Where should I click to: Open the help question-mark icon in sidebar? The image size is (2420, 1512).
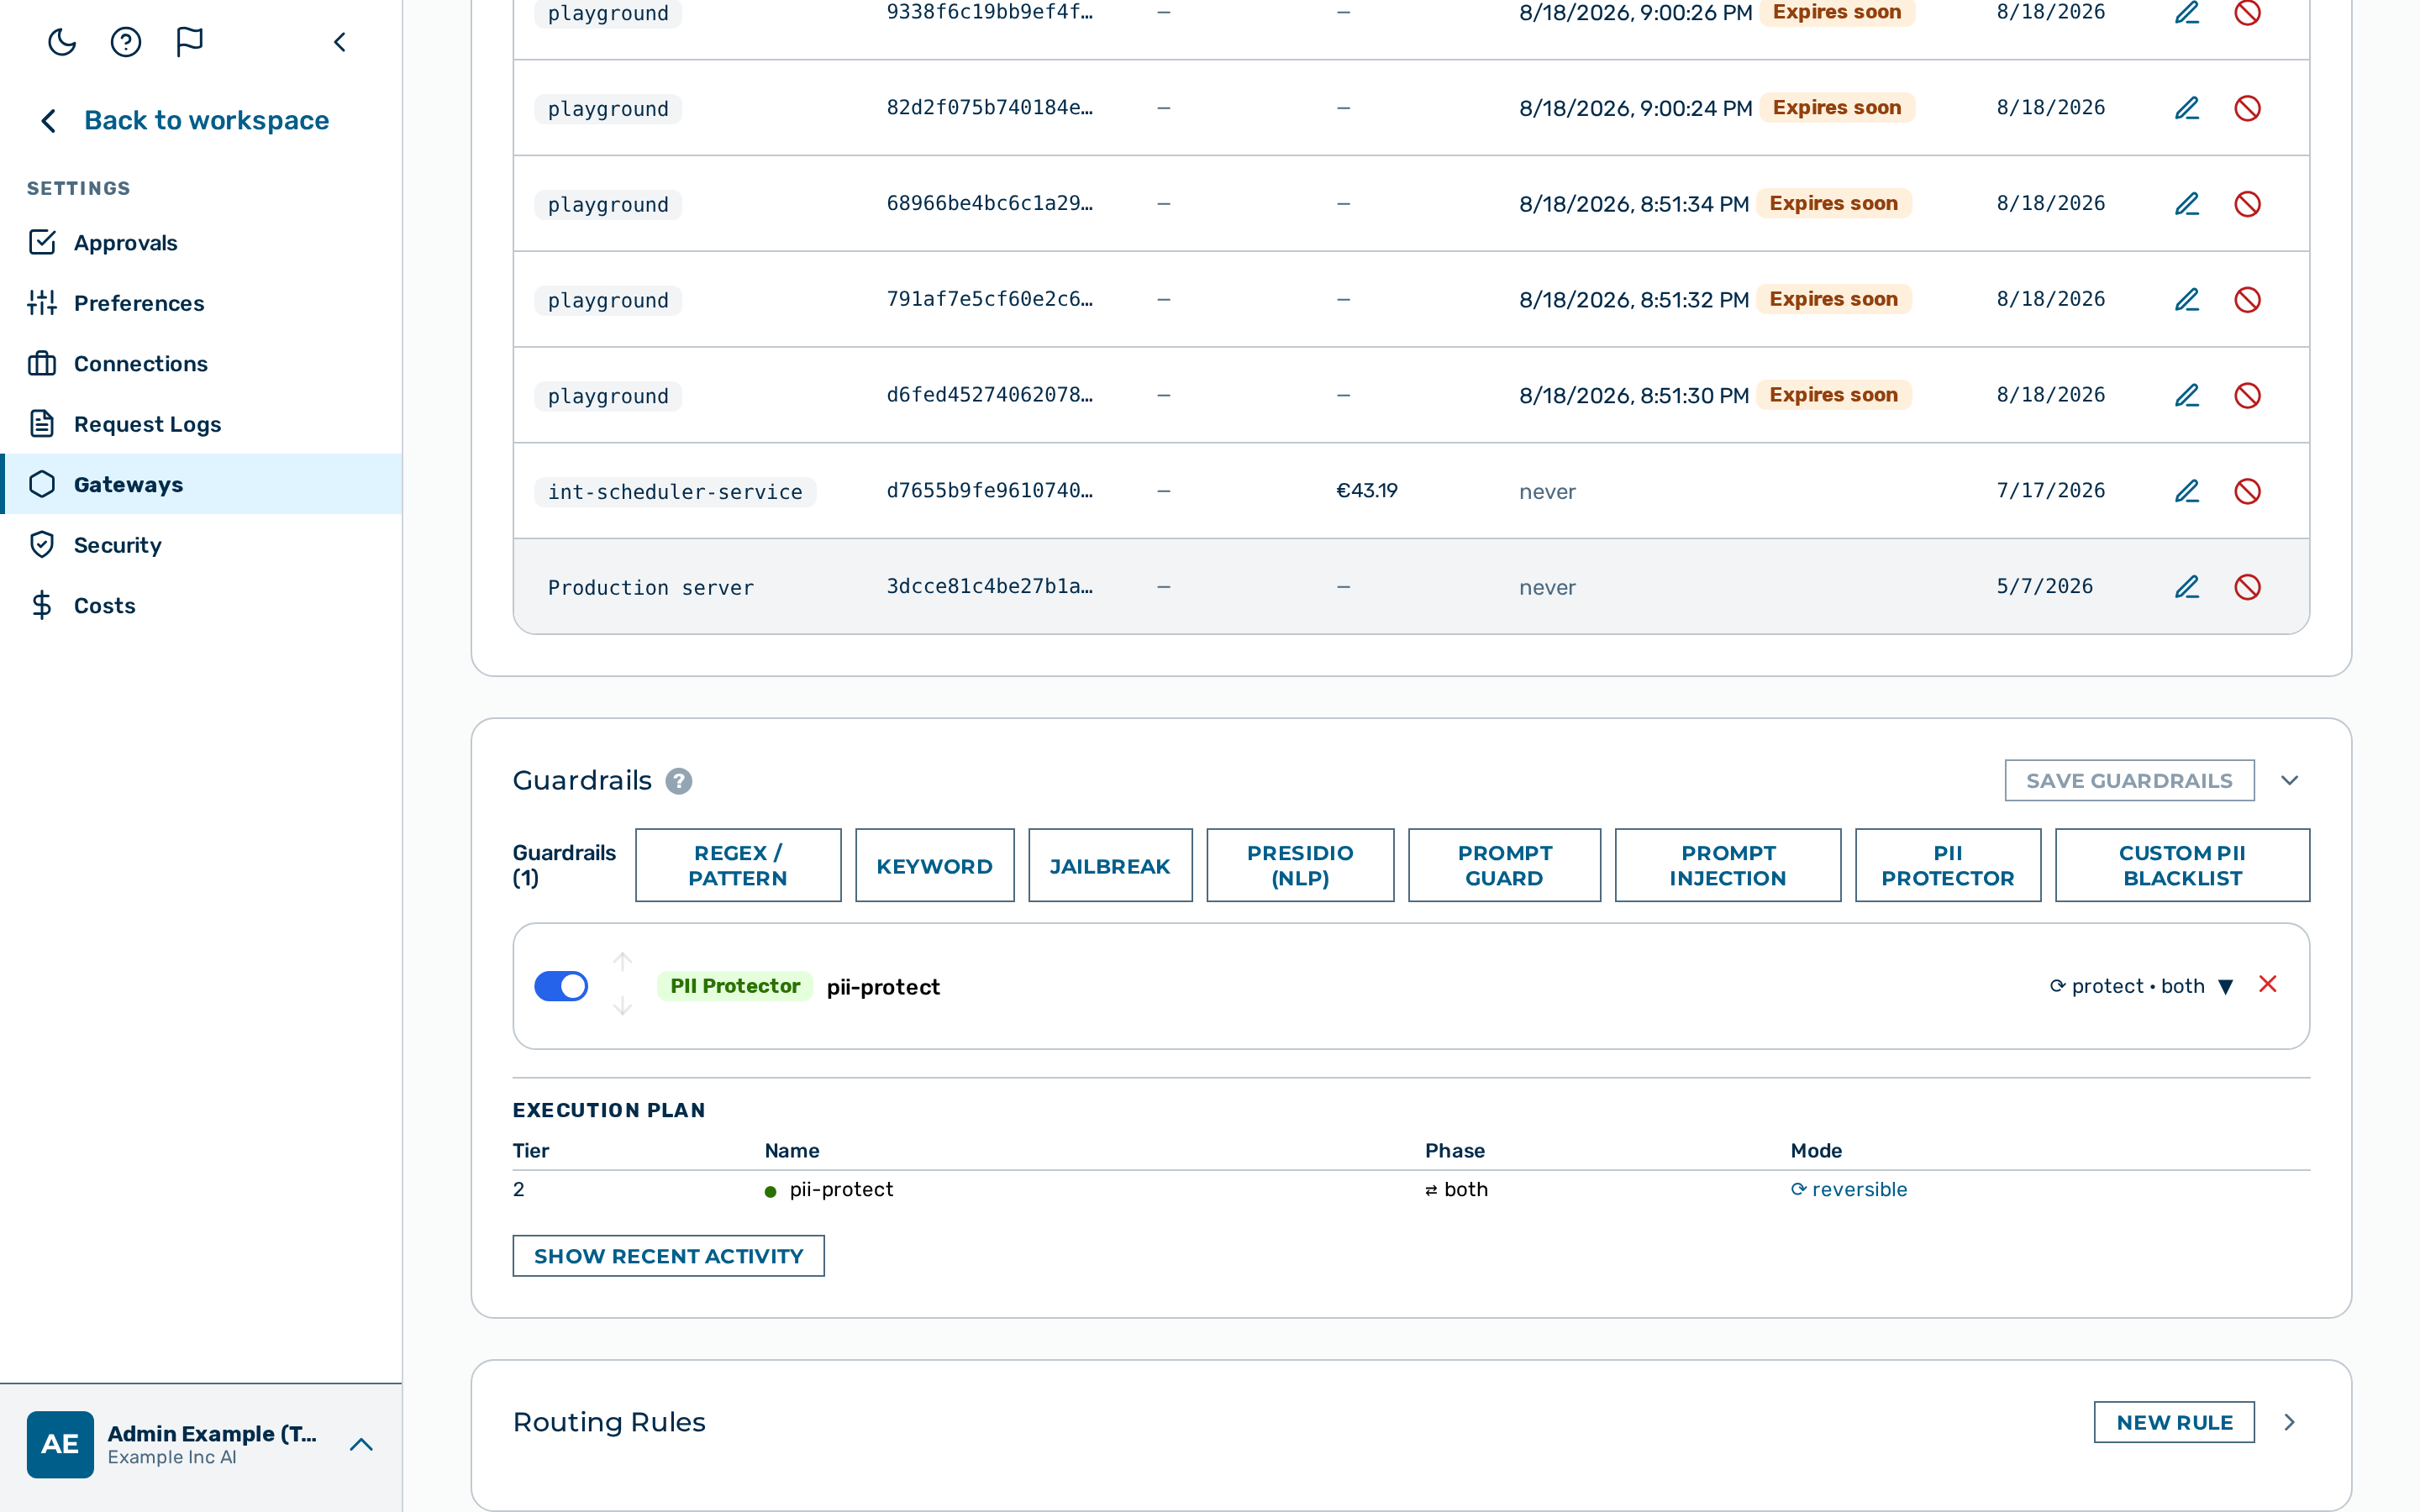tap(126, 42)
